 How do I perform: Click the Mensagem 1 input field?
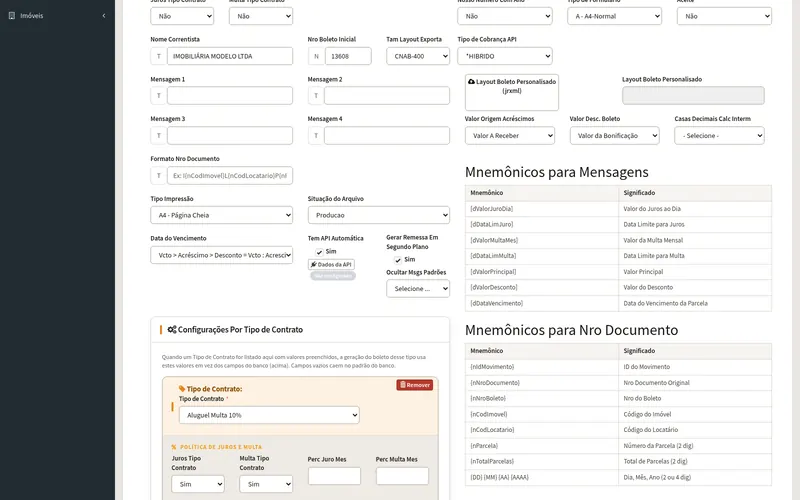pos(230,95)
